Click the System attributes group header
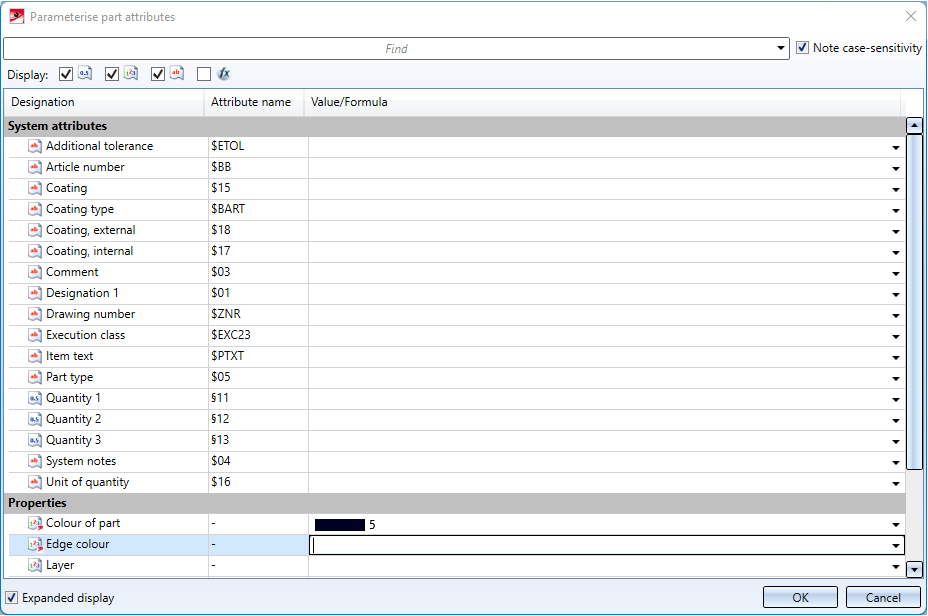 point(455,126)
